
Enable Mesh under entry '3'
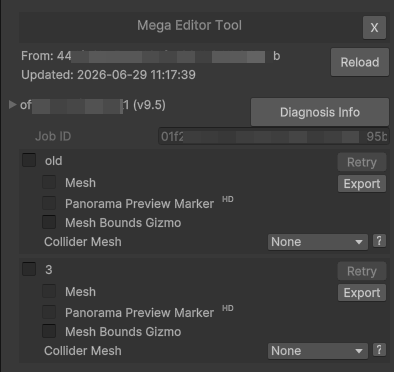pos(49,291)
